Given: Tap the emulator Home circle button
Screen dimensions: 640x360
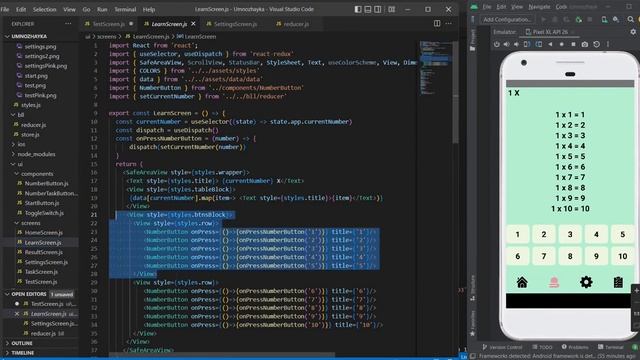Looking at the screenshot, I should [x=562, y=44].
